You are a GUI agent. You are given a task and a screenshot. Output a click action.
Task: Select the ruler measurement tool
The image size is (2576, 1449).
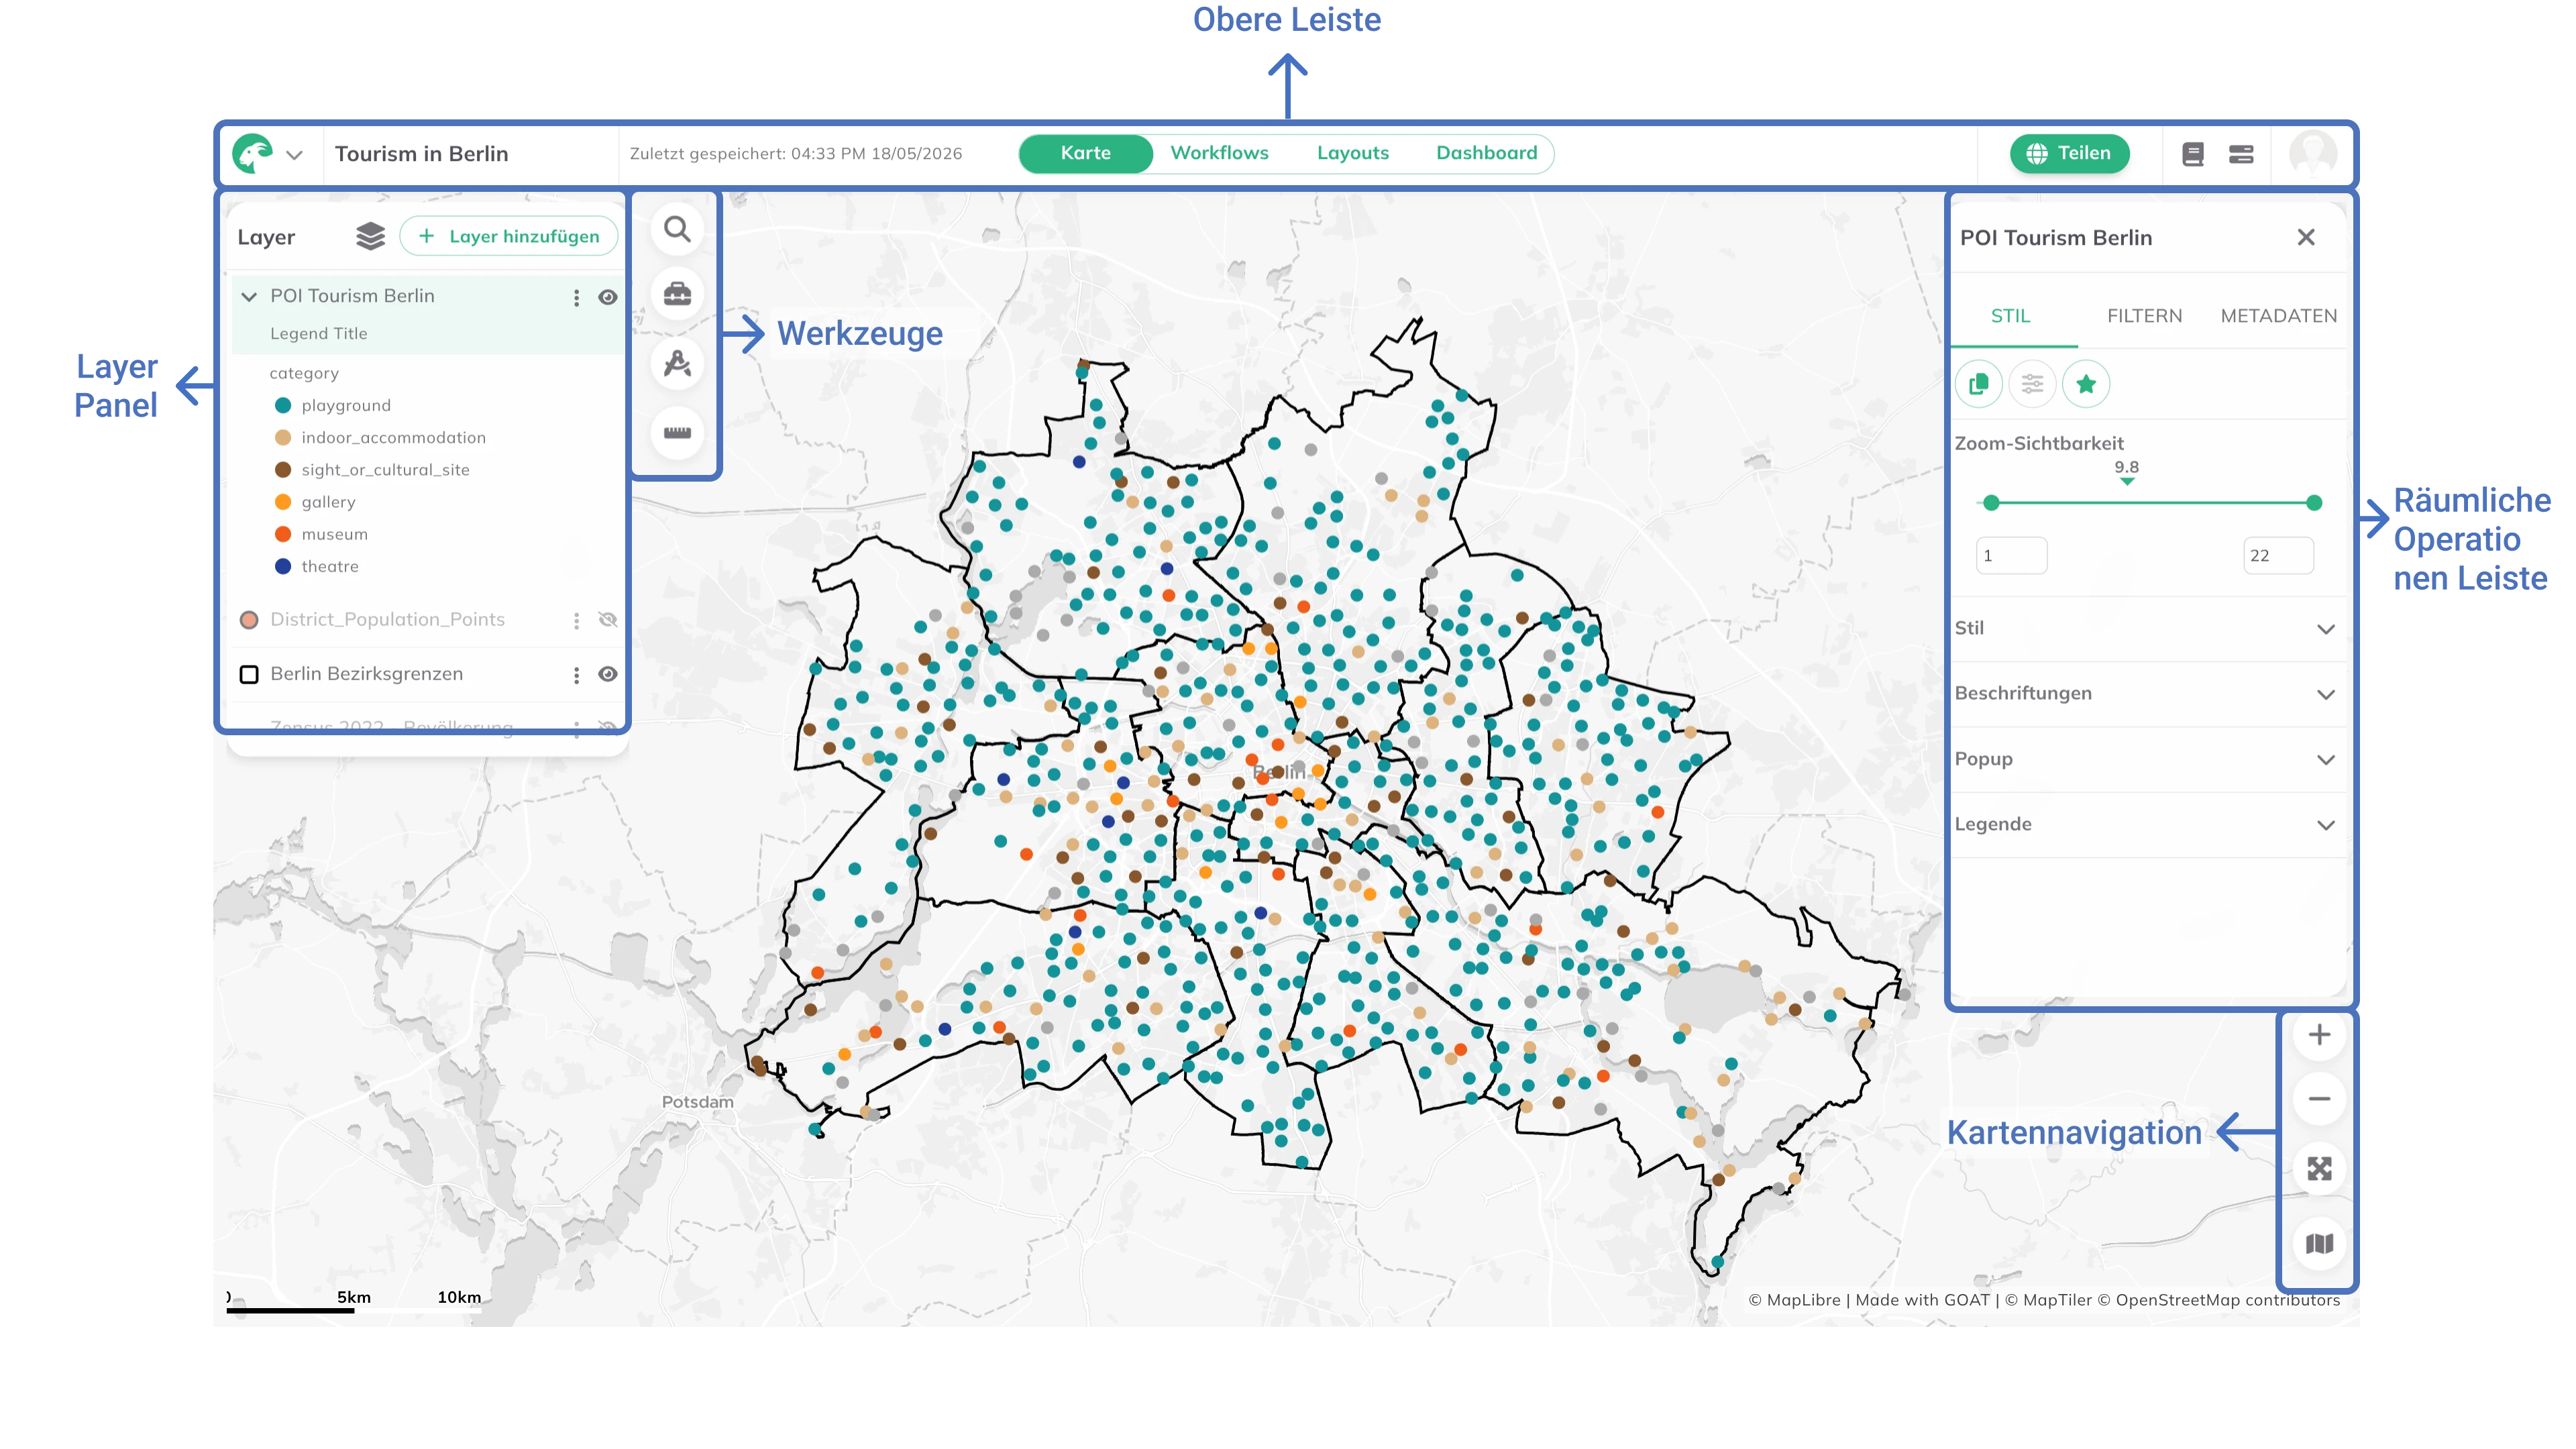pyautogui.click(x=677, y=433)
